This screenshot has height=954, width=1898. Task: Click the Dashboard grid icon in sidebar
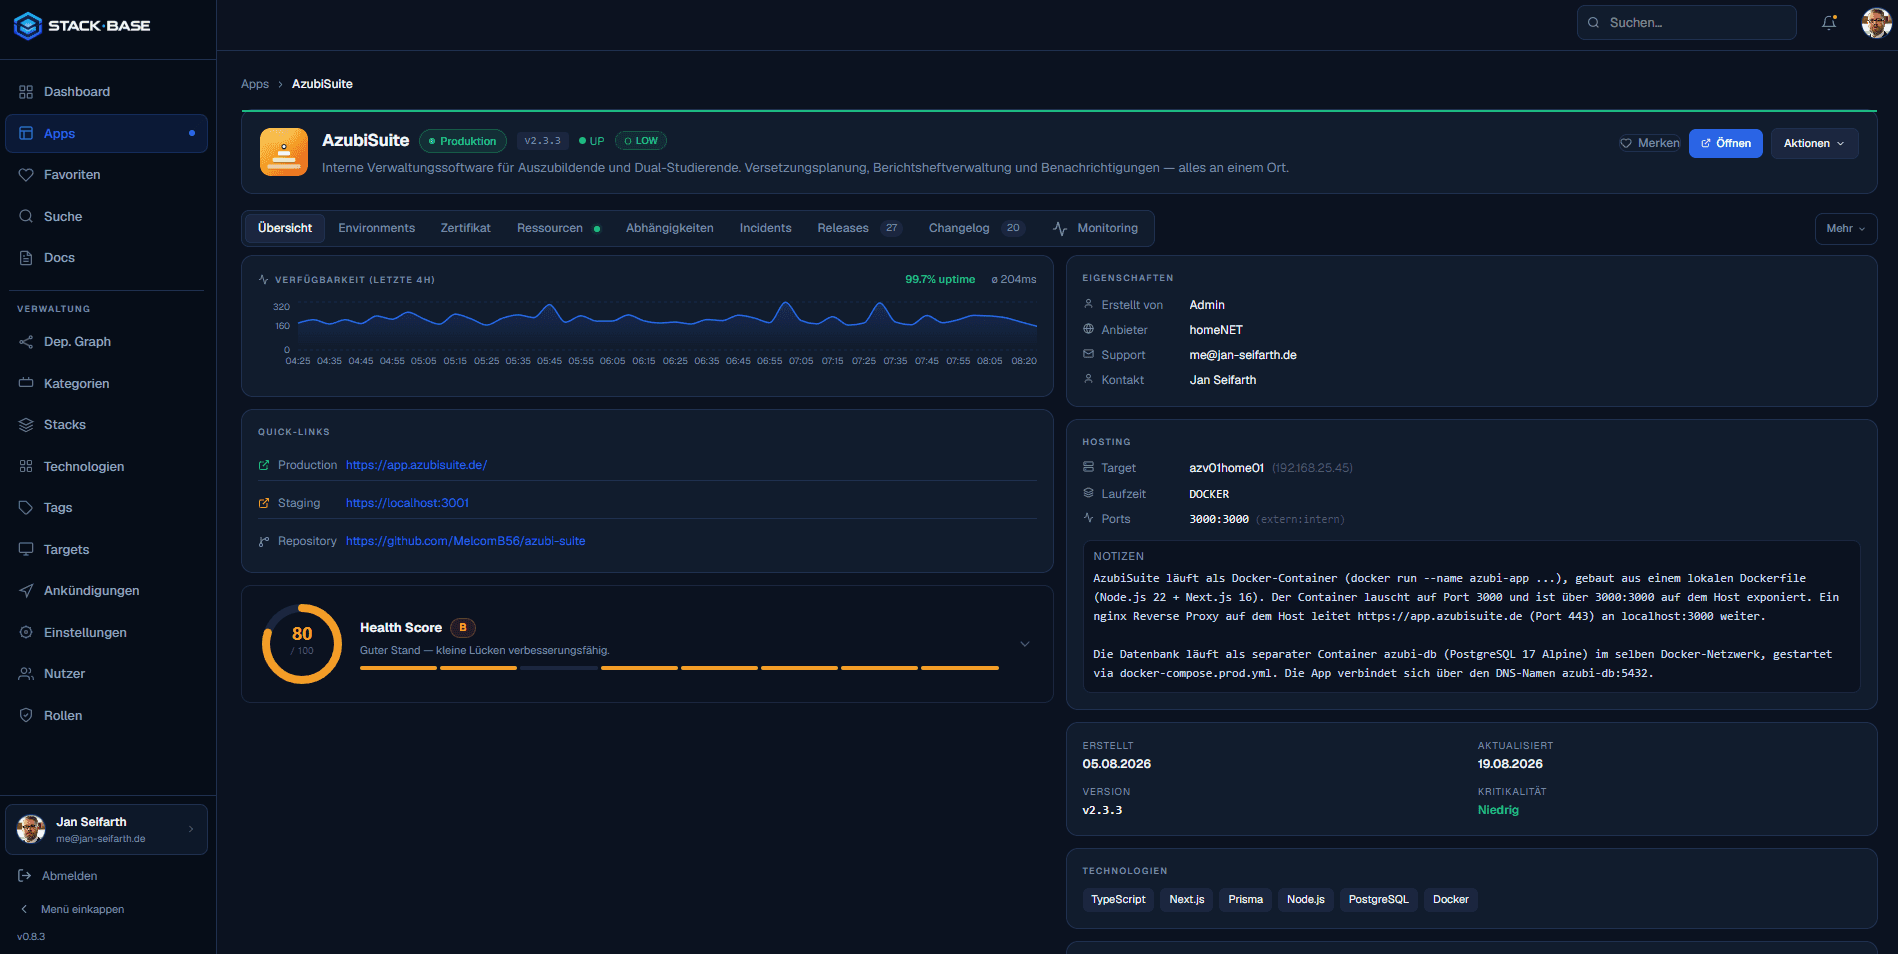click(x=26, y=92)
